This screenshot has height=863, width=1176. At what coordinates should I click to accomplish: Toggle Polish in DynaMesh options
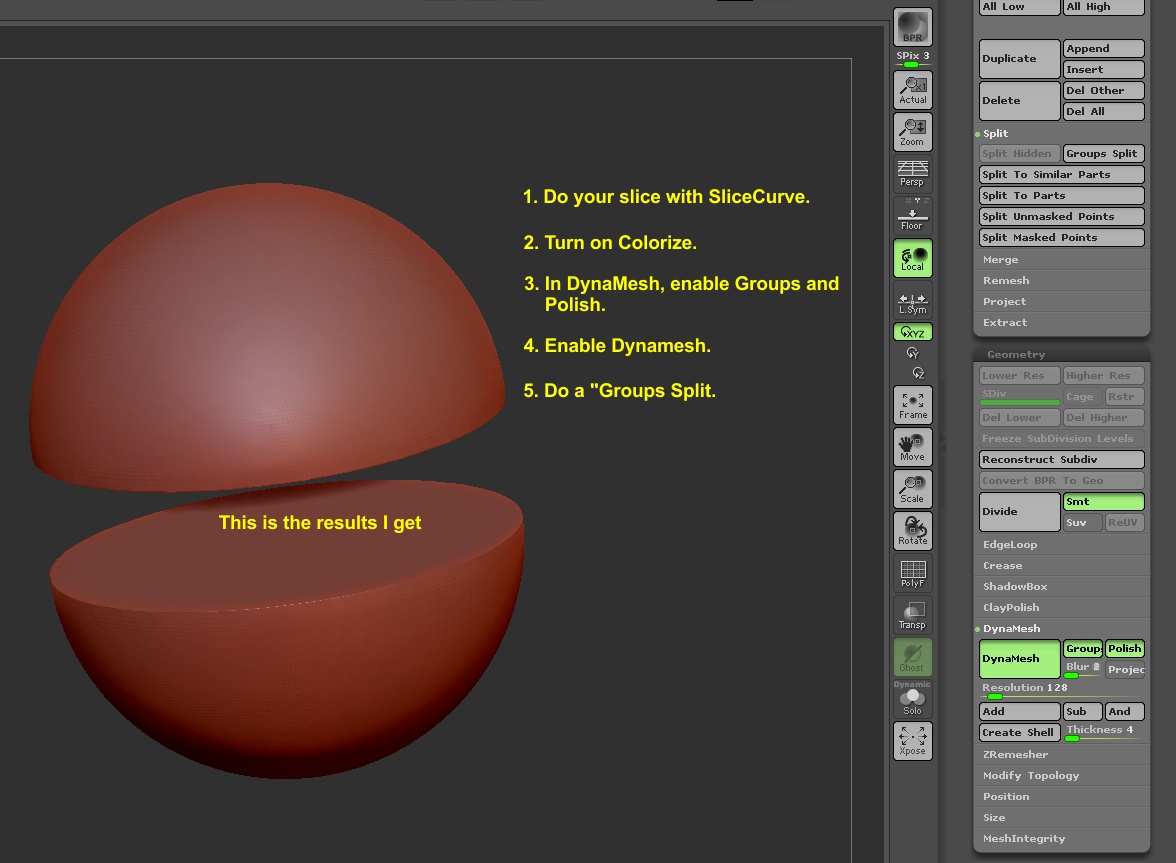coord(1124,648)
